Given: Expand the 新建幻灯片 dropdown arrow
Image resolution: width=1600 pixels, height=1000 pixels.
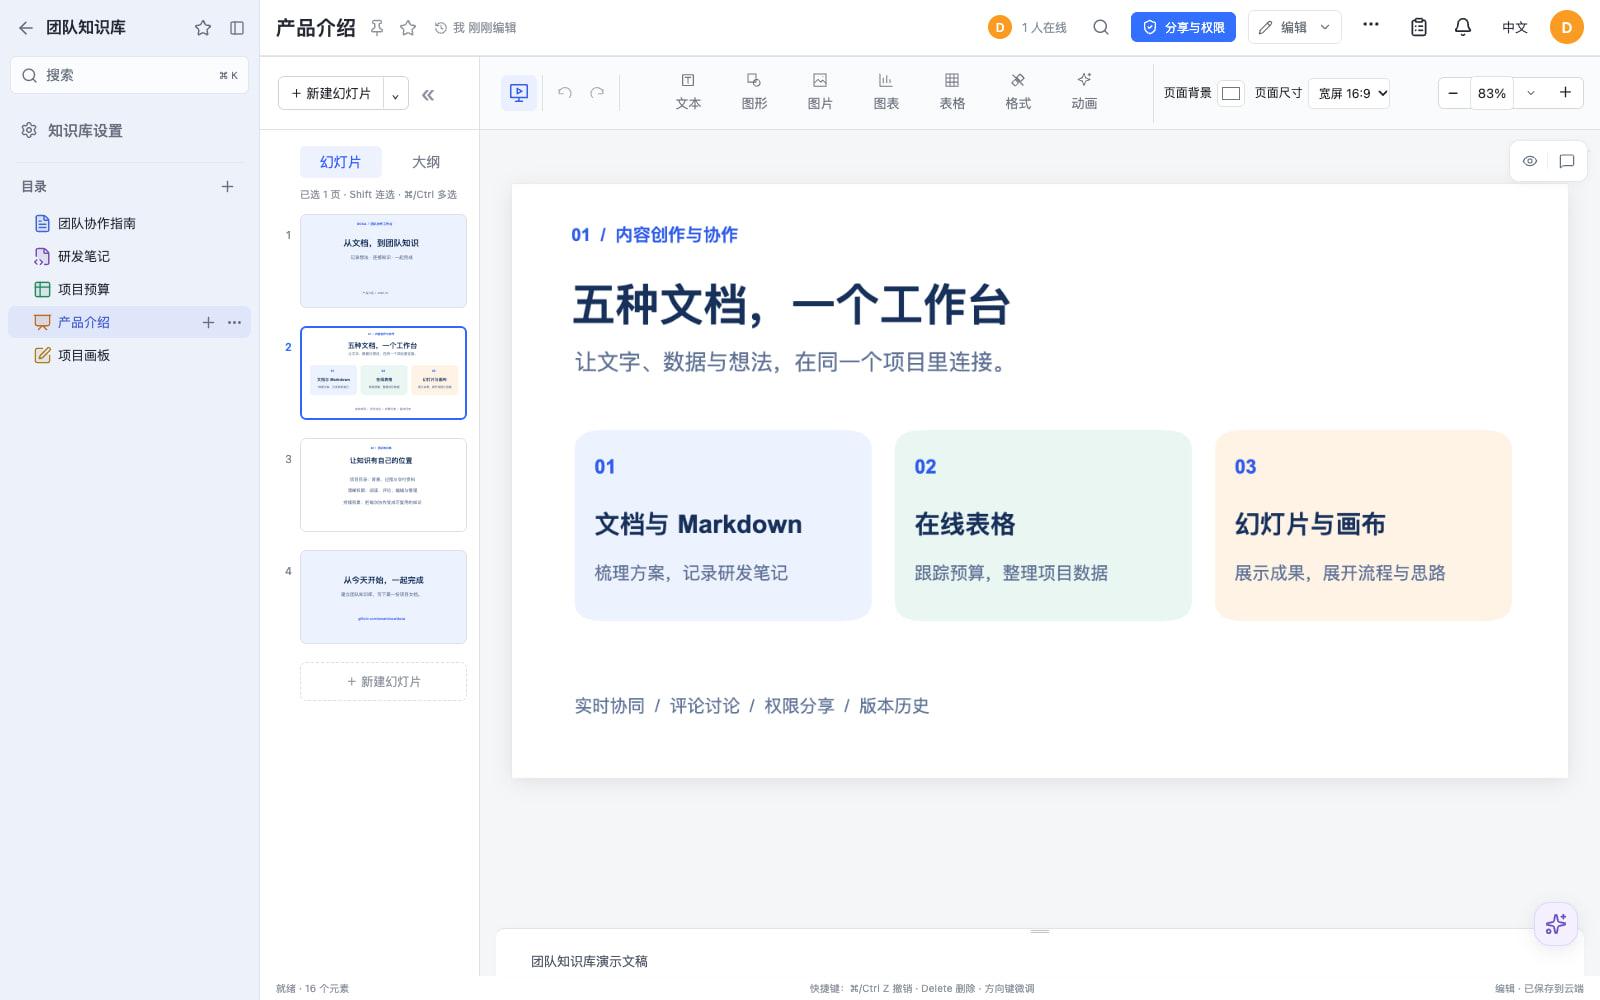Looking at the screenshot, I should [x=396, y=94].
